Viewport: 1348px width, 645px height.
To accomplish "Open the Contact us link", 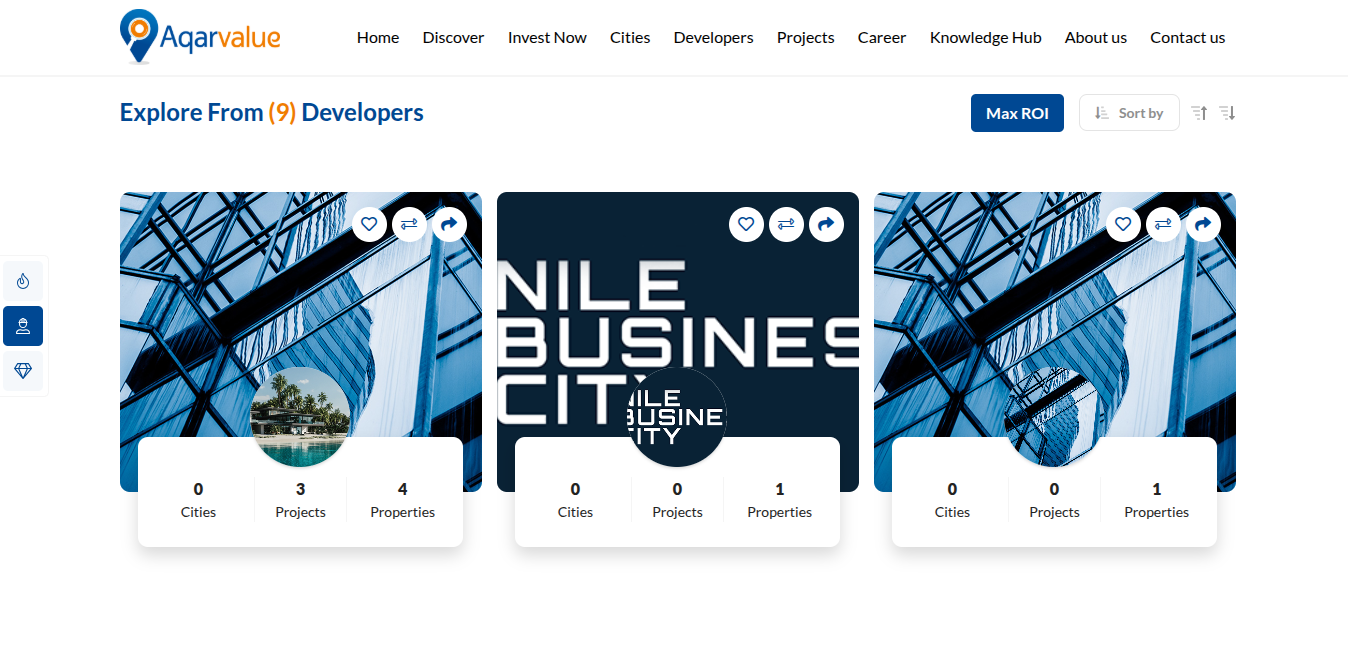I will 1187,38.
